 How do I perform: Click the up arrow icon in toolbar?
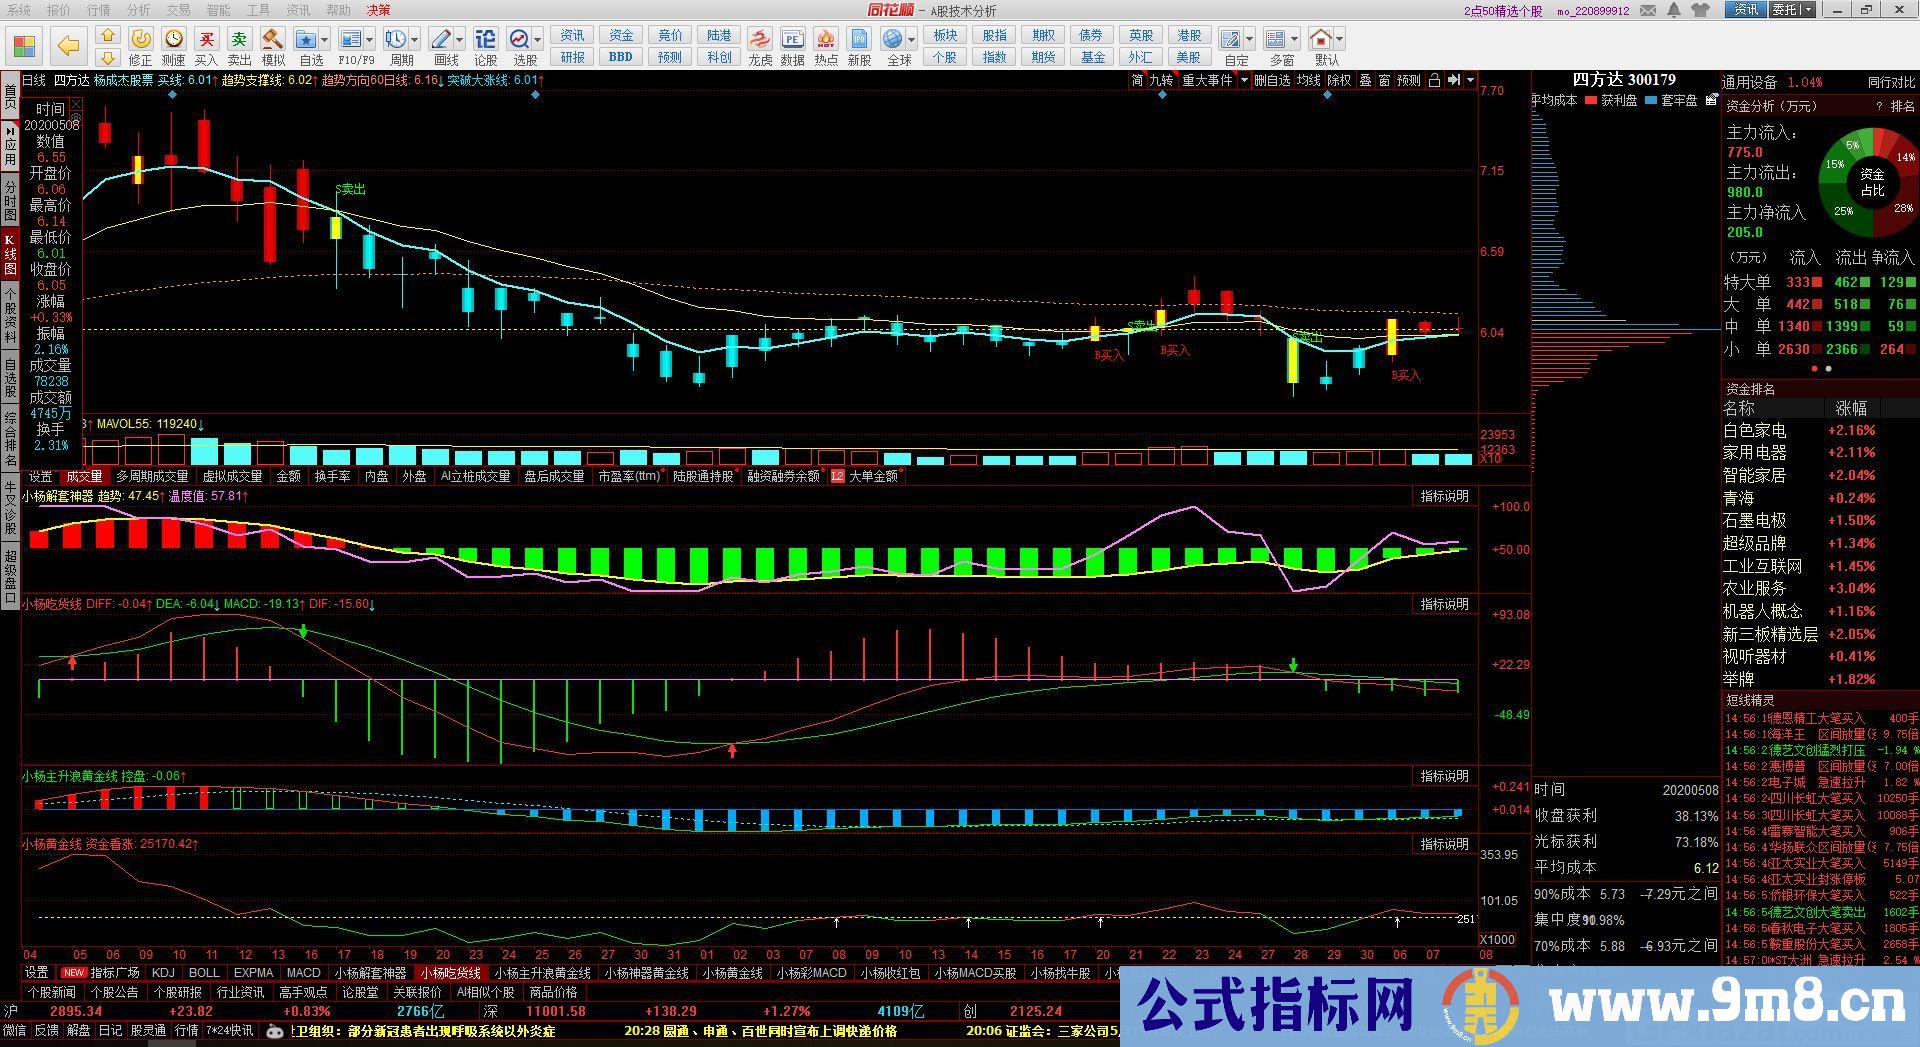(108, 35)
